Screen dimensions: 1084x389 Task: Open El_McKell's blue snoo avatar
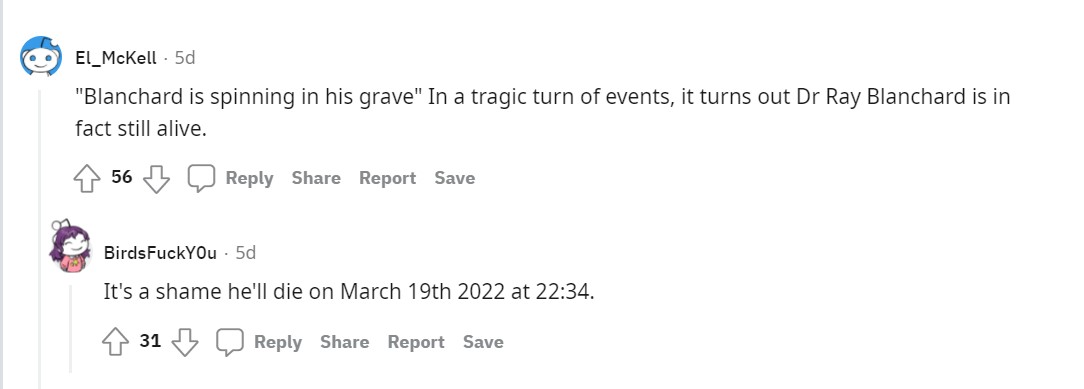tap(41, 57)
